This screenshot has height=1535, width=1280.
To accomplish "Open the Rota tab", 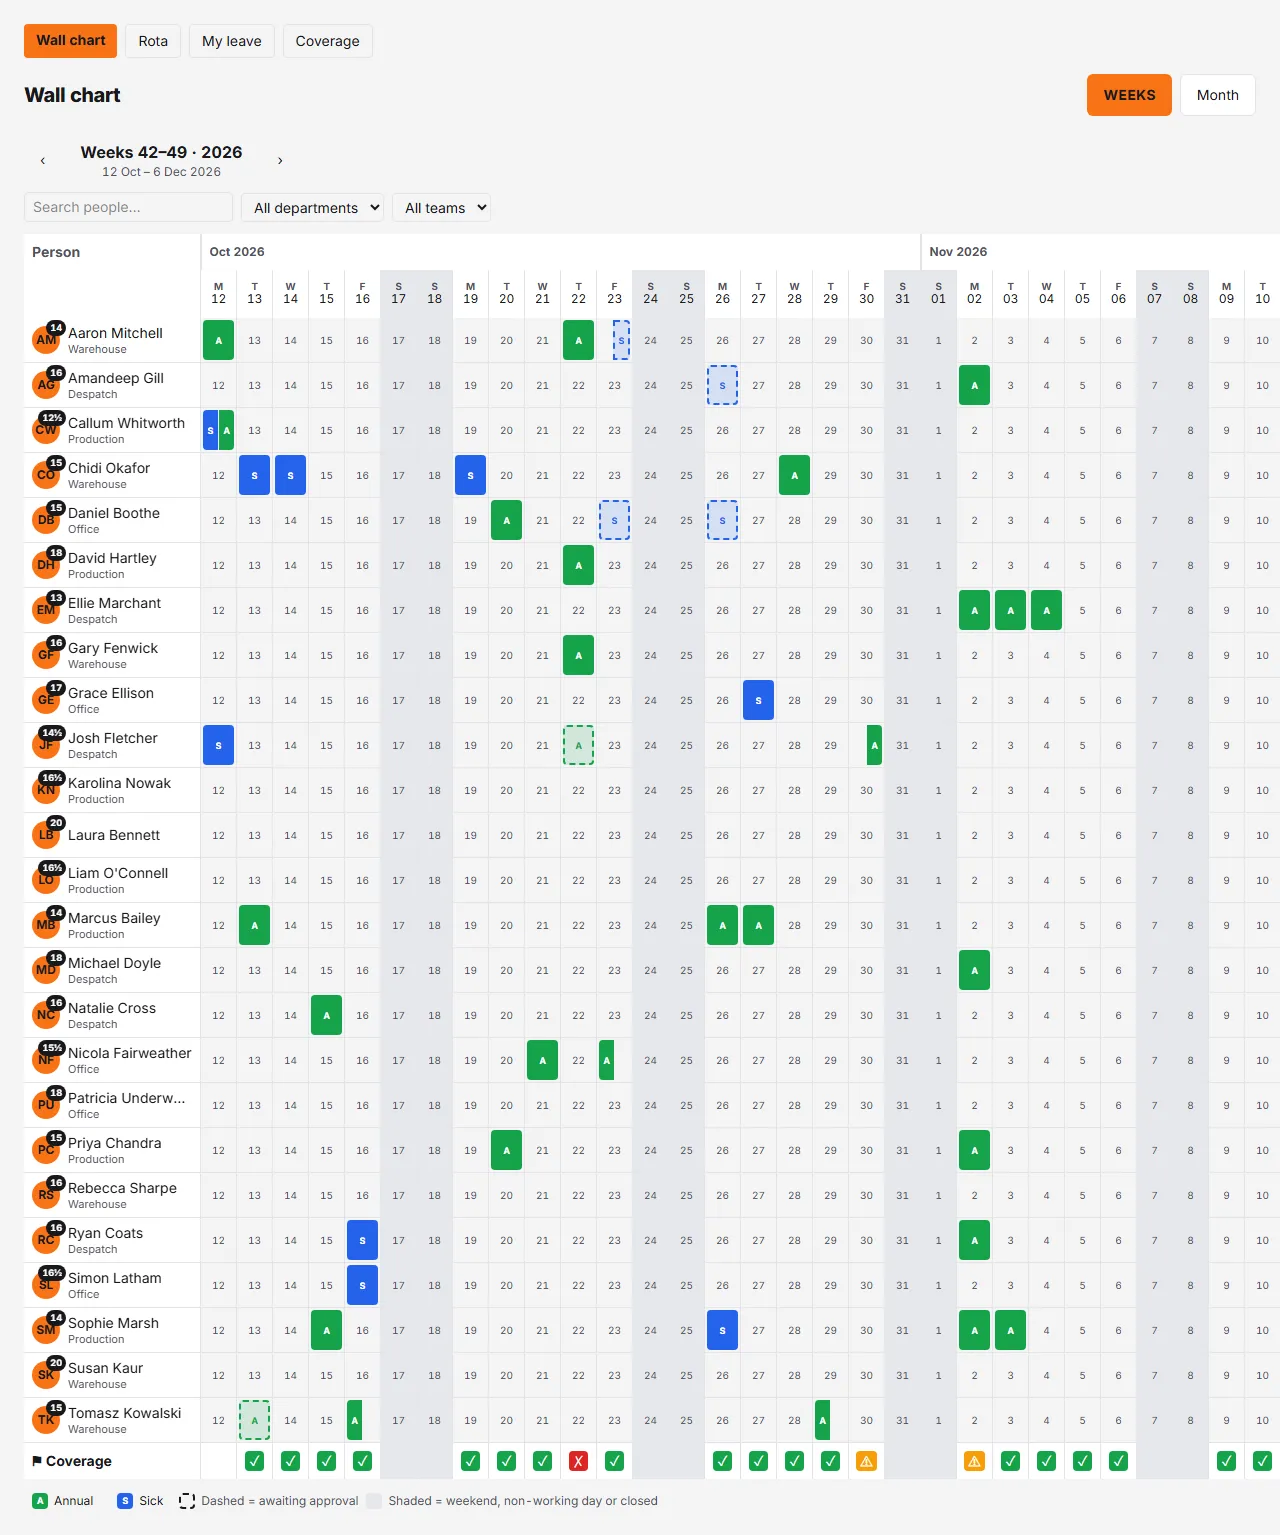I will coord(153,41).
